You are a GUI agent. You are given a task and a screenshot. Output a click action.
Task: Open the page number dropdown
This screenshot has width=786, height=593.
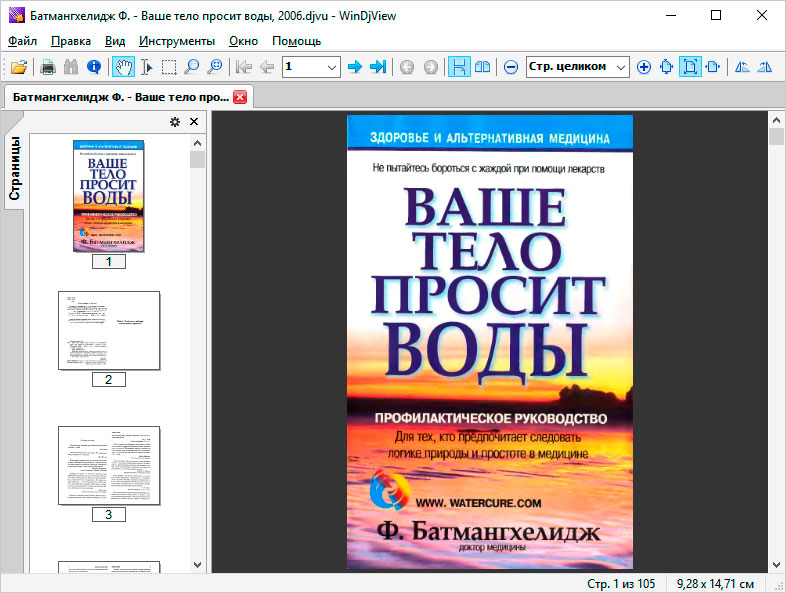tap(331, 67)
